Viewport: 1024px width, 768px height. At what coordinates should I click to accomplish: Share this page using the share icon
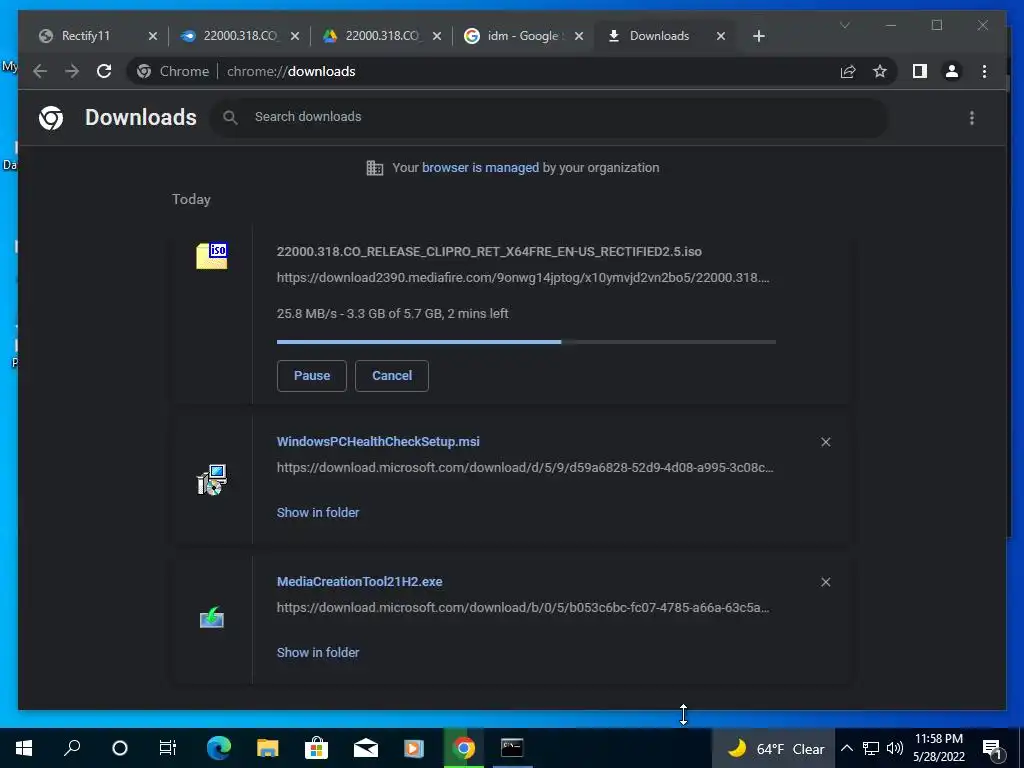click(x=848, y=71)
